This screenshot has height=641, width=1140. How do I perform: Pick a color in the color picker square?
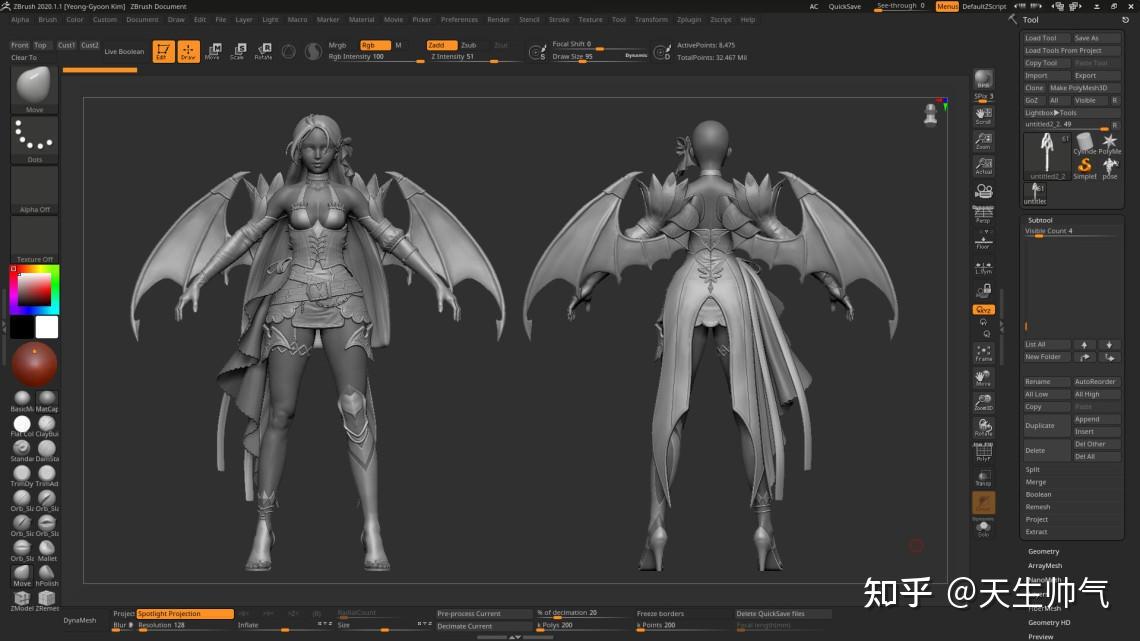coord(34,289)
